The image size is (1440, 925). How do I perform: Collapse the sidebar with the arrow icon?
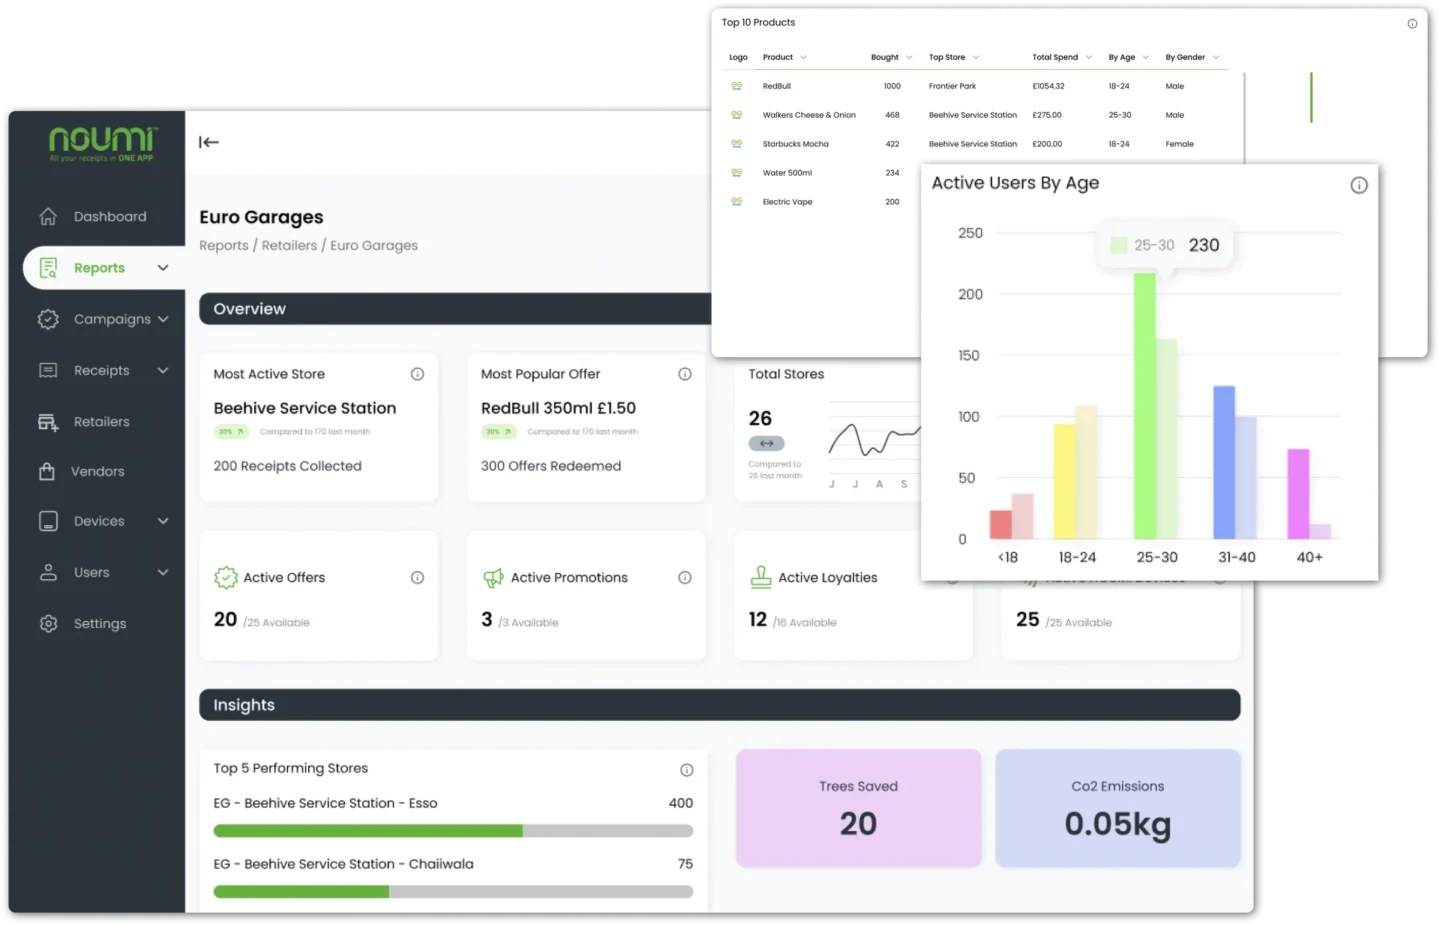point(208,142)
